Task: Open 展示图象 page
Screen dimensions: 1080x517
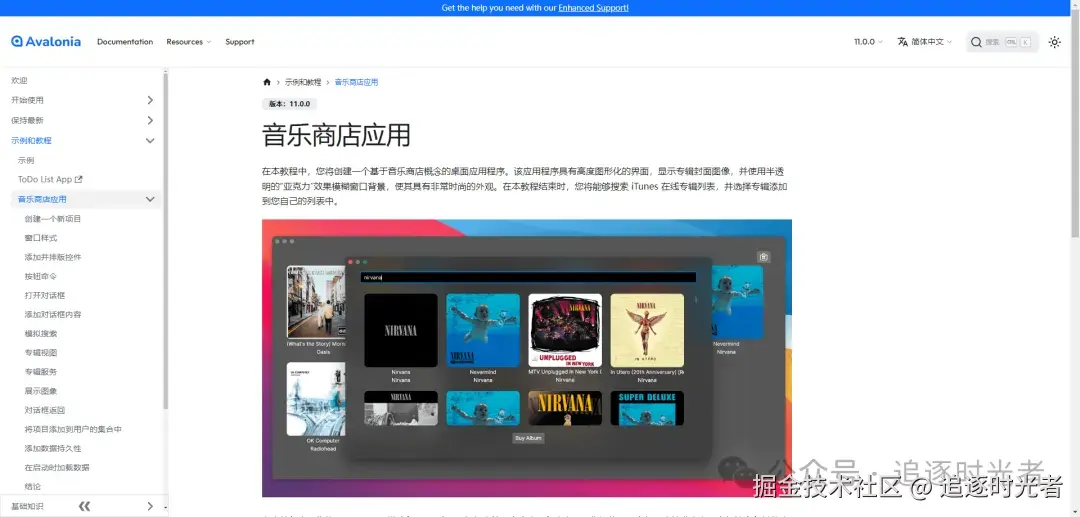Action: (x=41, y=391)
